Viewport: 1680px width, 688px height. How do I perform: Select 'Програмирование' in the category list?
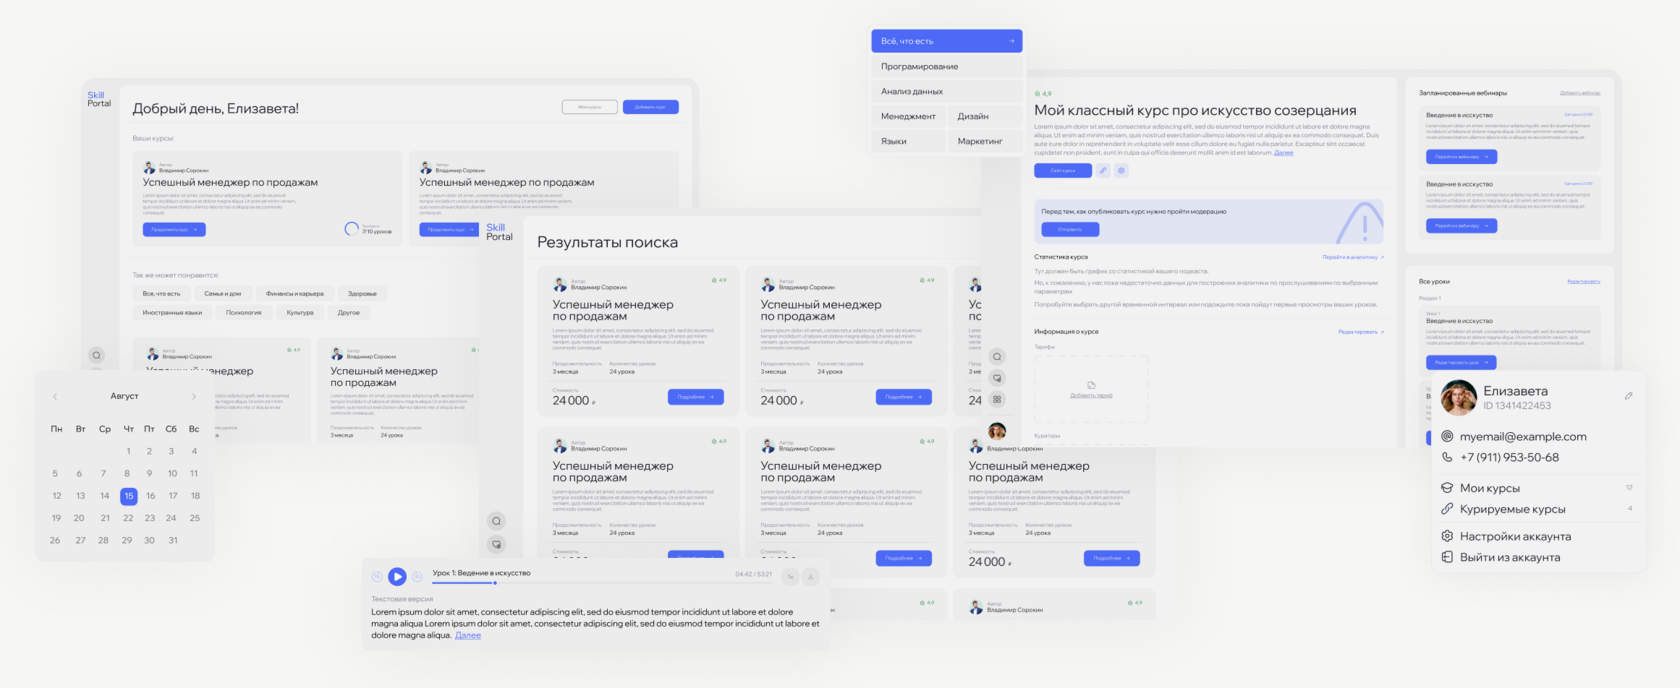pos(946,66)
